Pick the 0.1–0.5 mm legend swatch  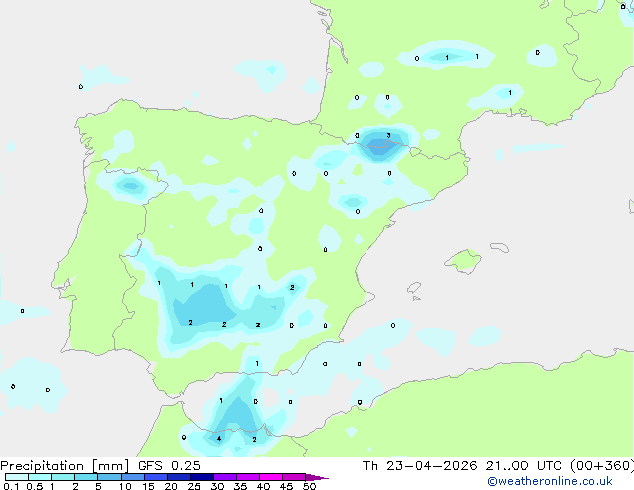pos(17,477)
